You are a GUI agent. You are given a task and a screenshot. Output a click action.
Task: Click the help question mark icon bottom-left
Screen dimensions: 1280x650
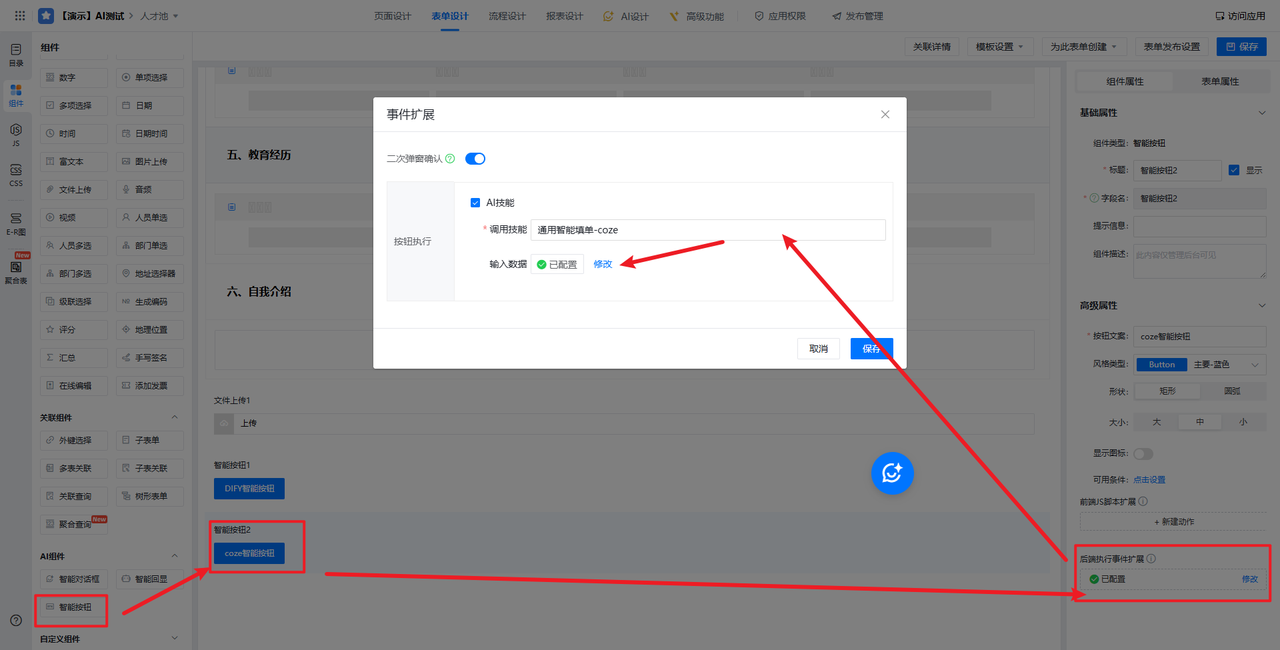point(16,620)
